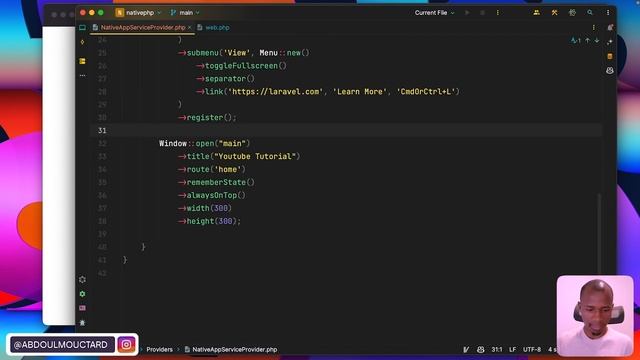Open the AI assistant swirl icon in toolbar
The width and height of the screenshot is (640, 360).
[x=572, y=13]
